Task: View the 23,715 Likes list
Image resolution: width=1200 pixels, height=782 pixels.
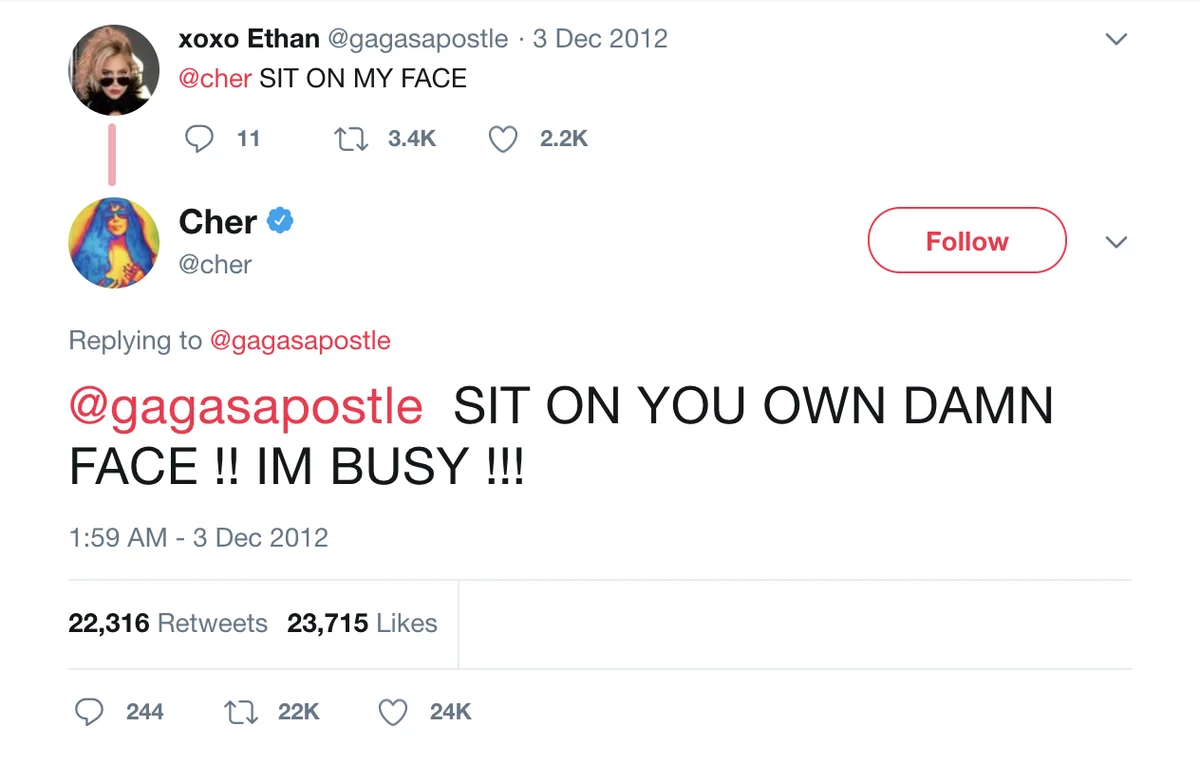Action: pyautogui.click(x=362, y=623)
